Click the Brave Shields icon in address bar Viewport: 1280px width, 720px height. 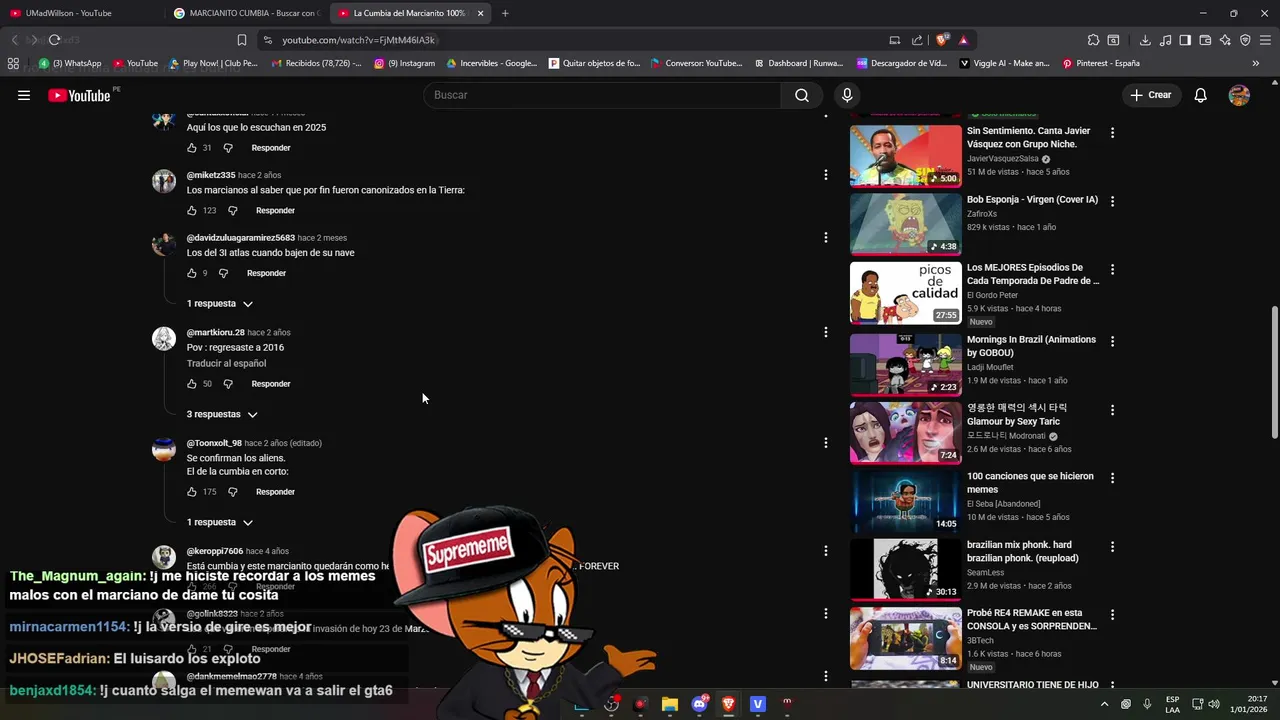pyautogui.click(x=941, y=40)
